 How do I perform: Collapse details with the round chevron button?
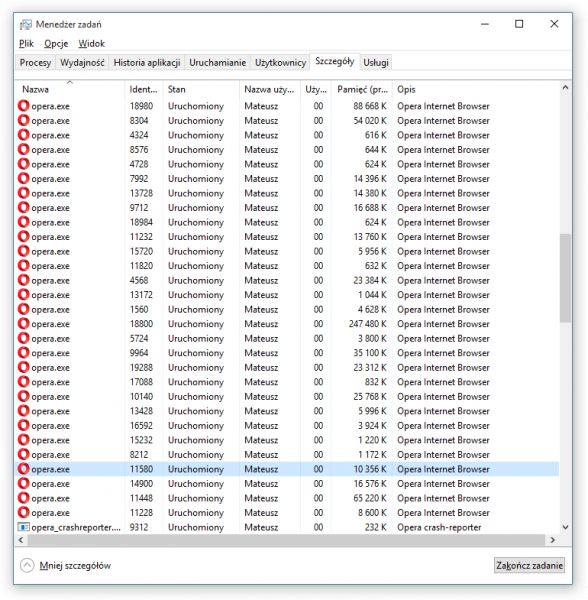click(27, 565)
